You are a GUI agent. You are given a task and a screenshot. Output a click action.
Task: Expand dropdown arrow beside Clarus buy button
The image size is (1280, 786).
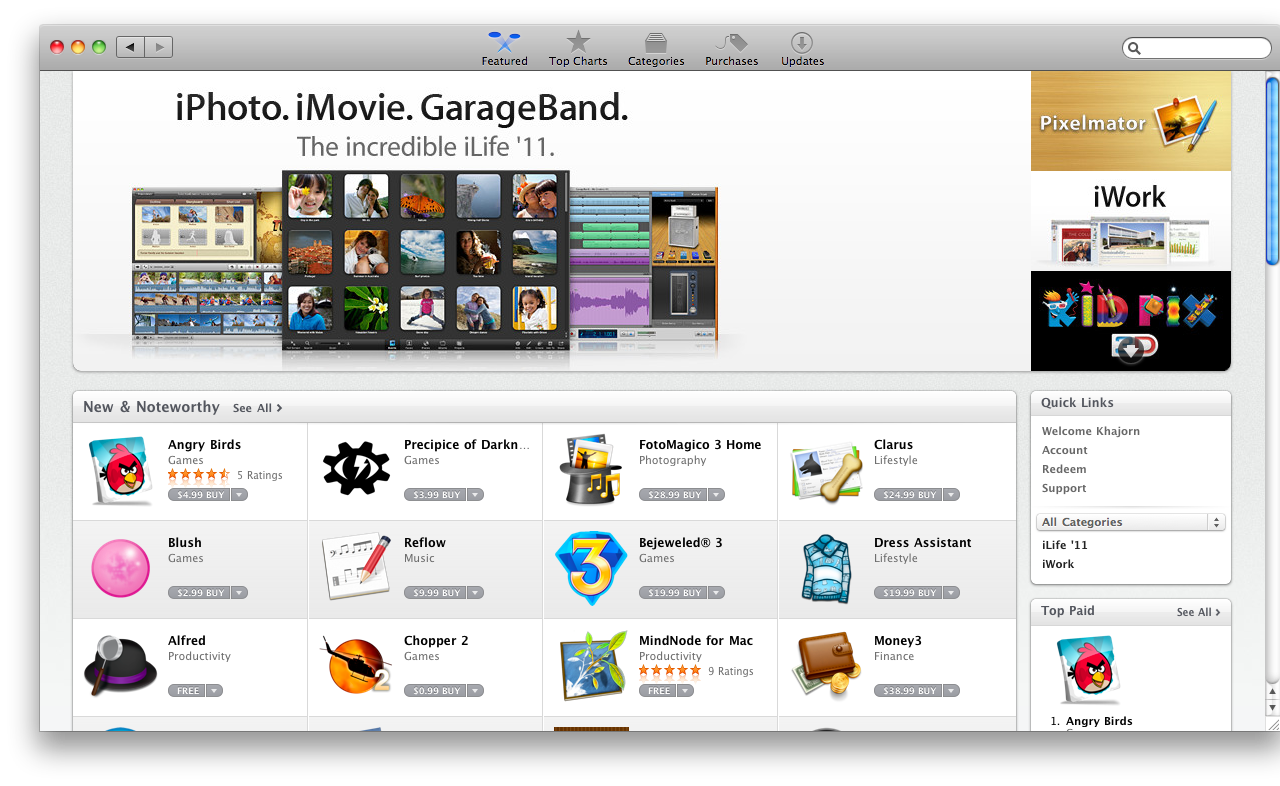951,495
